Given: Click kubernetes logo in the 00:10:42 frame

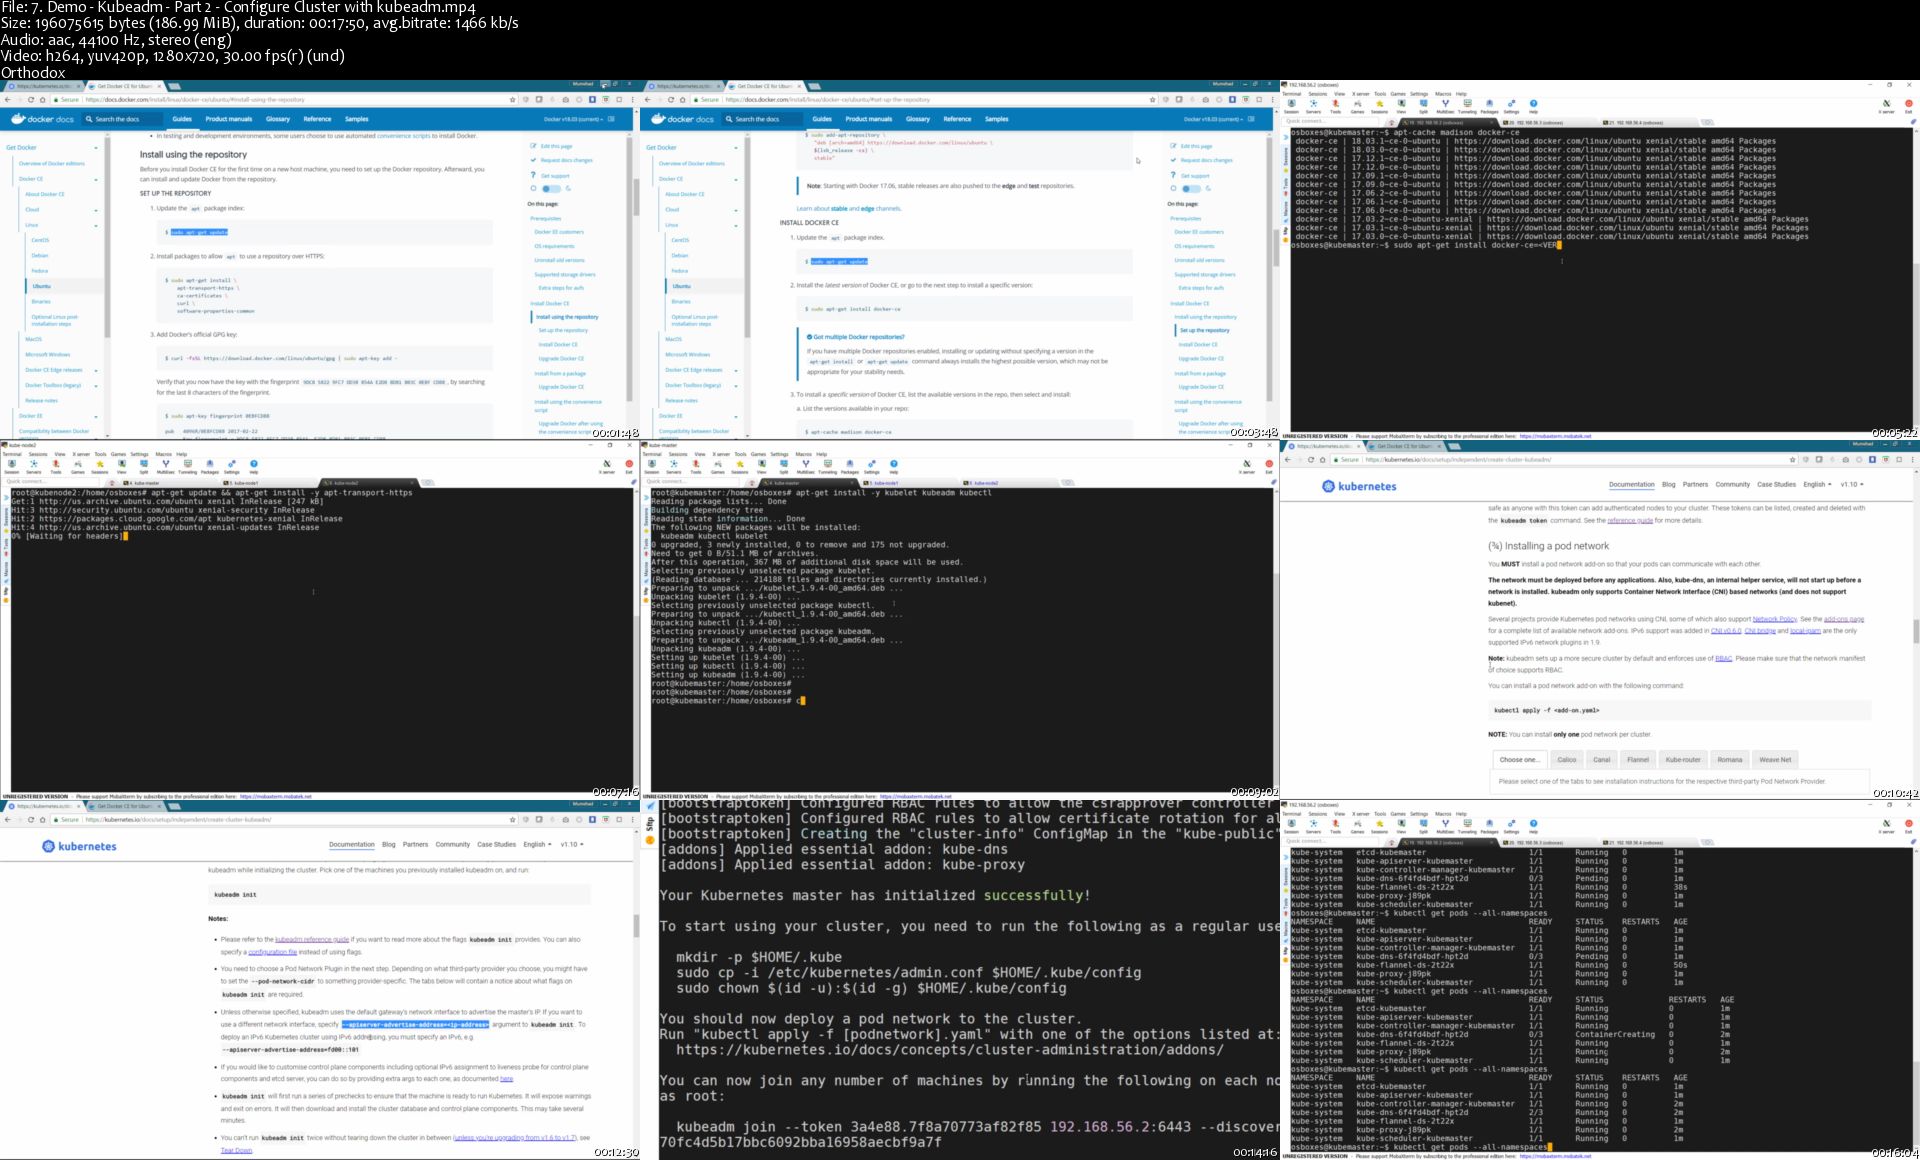Looking at the screenshot, I should pos(1359,486).
